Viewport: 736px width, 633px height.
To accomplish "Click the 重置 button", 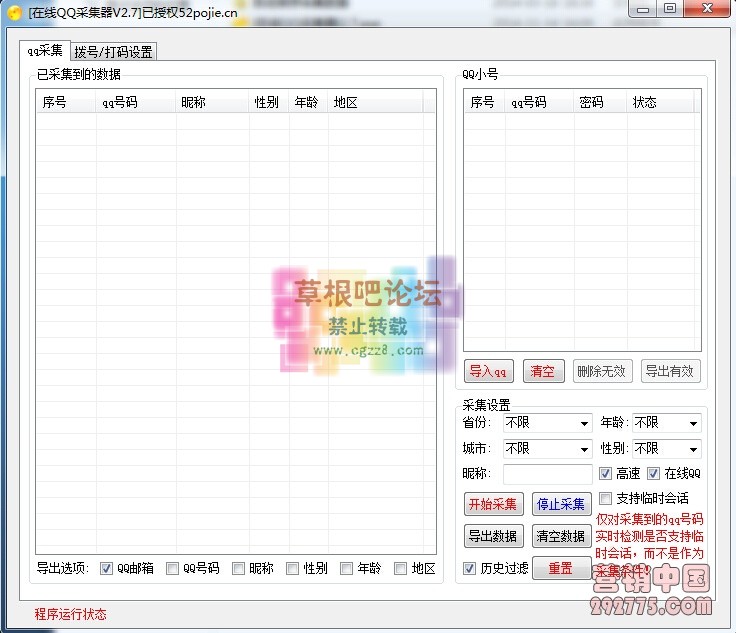I will pos(561,569).
